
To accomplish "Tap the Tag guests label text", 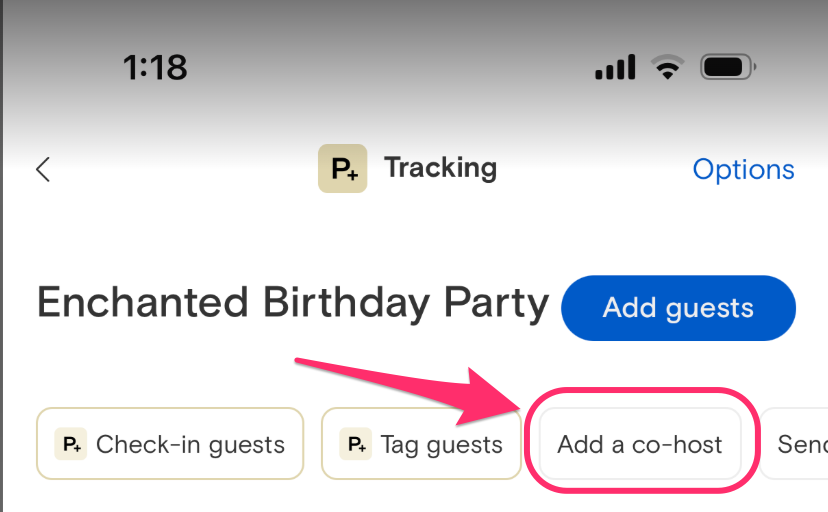I will (441, 445).
